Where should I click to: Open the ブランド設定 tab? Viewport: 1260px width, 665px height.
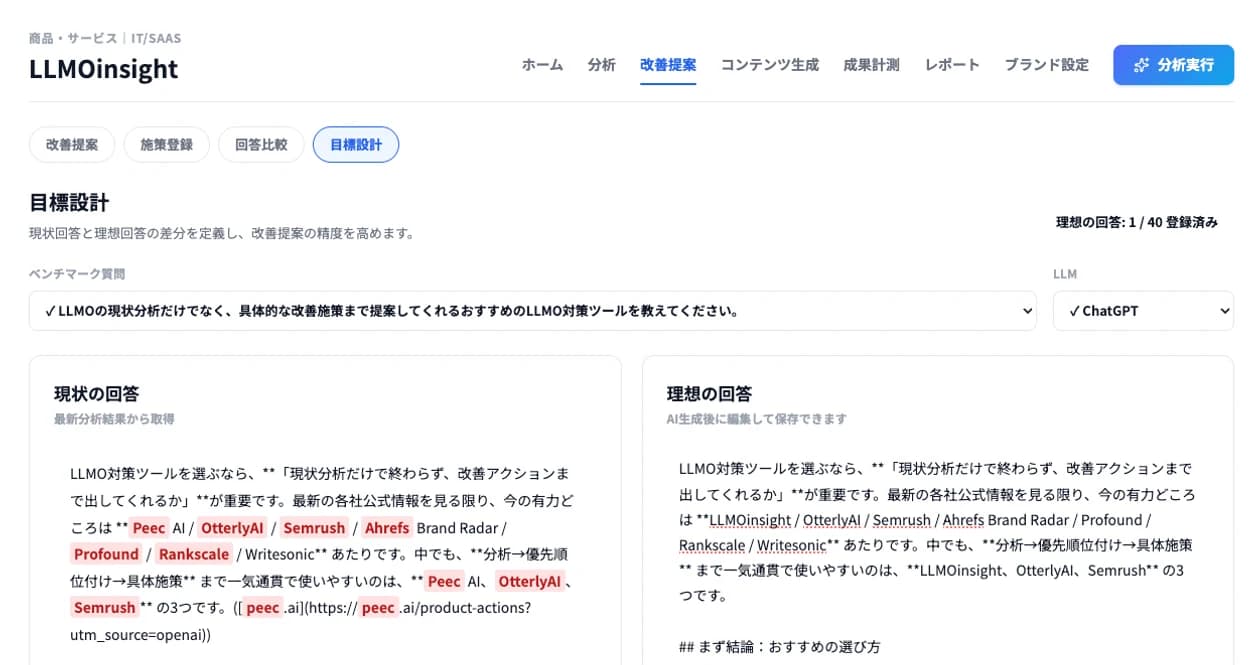[x=1046, y=65]
